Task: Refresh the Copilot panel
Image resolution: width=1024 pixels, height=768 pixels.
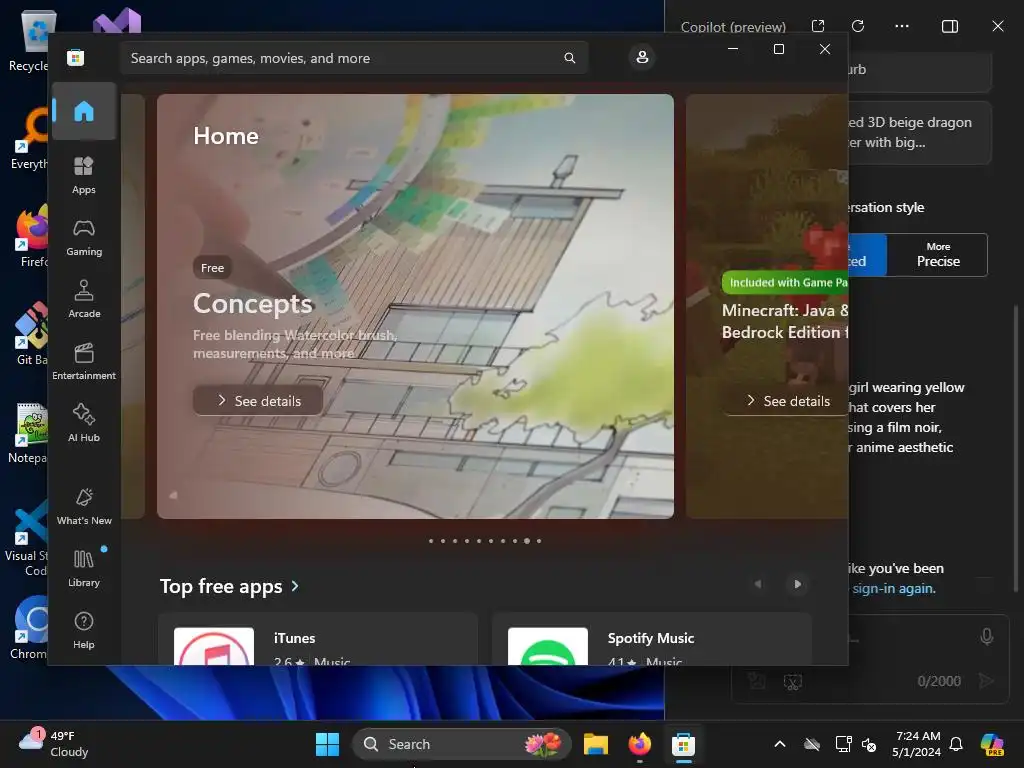Action: click(x=858, y=26)
